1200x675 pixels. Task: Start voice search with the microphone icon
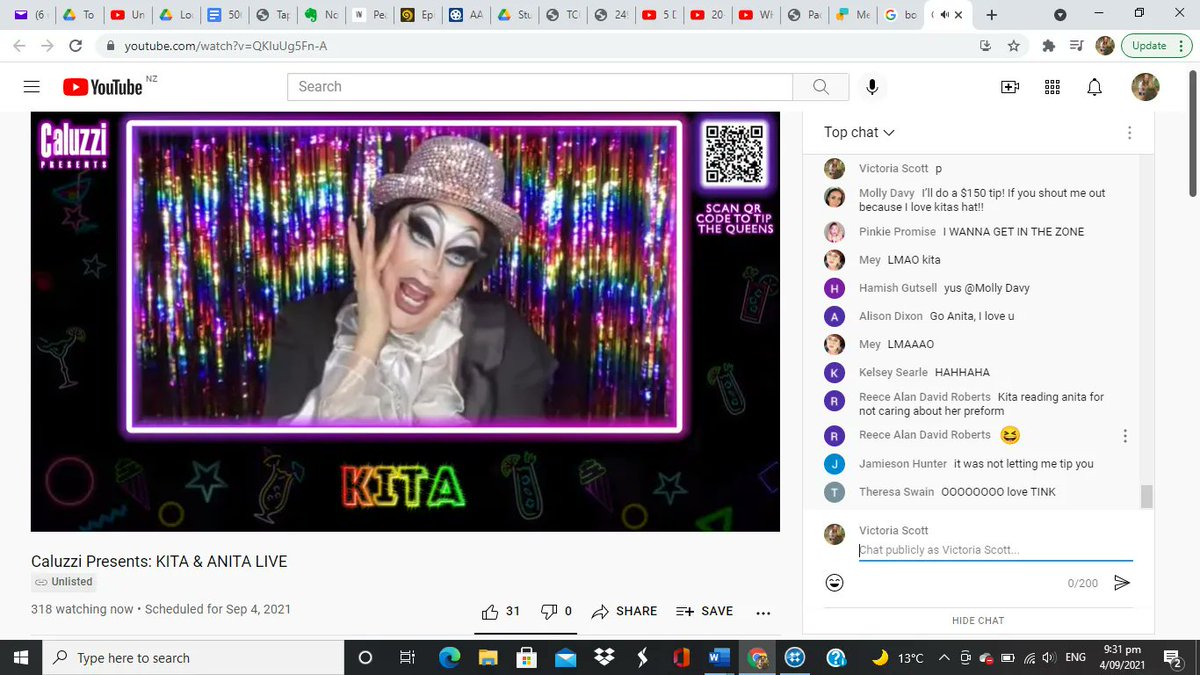872,87
